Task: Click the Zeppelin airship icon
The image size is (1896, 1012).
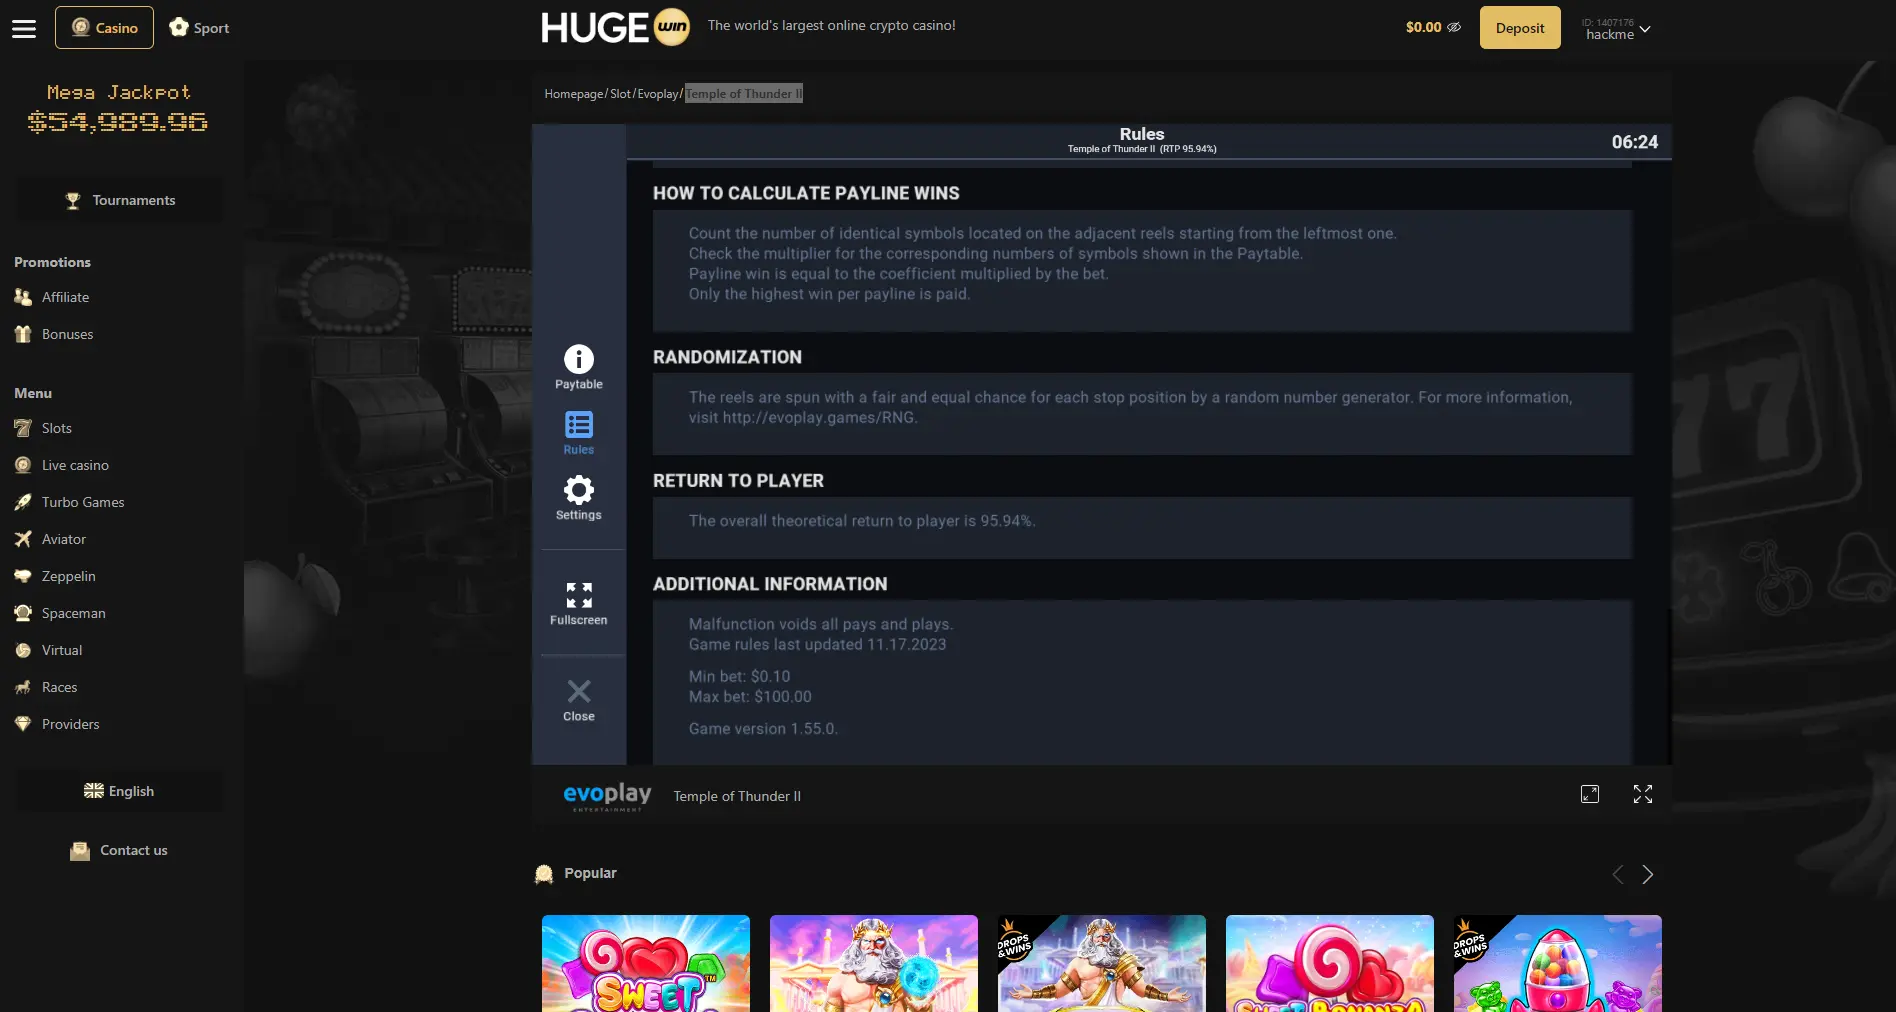Action: click(x=23, y=576)
